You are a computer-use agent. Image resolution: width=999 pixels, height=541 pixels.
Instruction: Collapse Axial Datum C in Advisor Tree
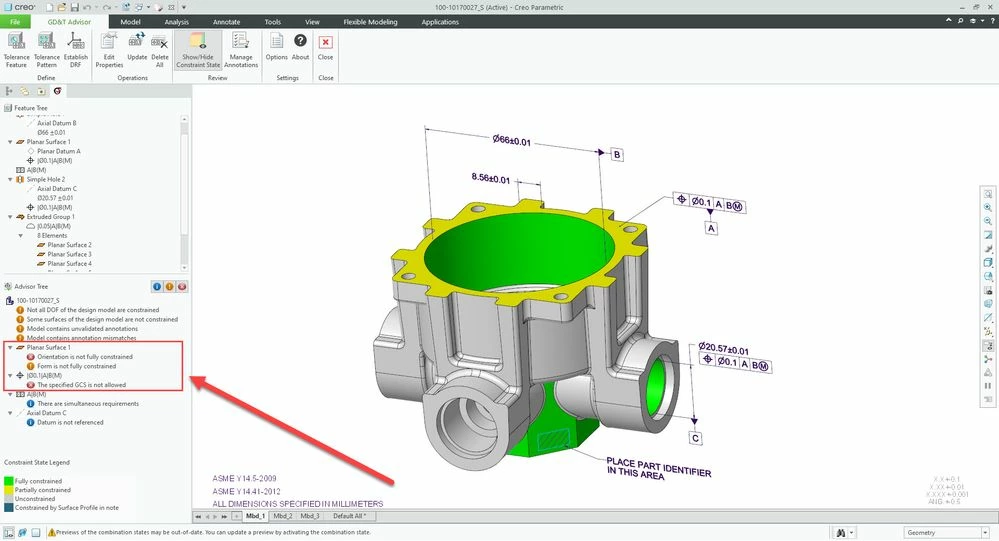[10, 413]
